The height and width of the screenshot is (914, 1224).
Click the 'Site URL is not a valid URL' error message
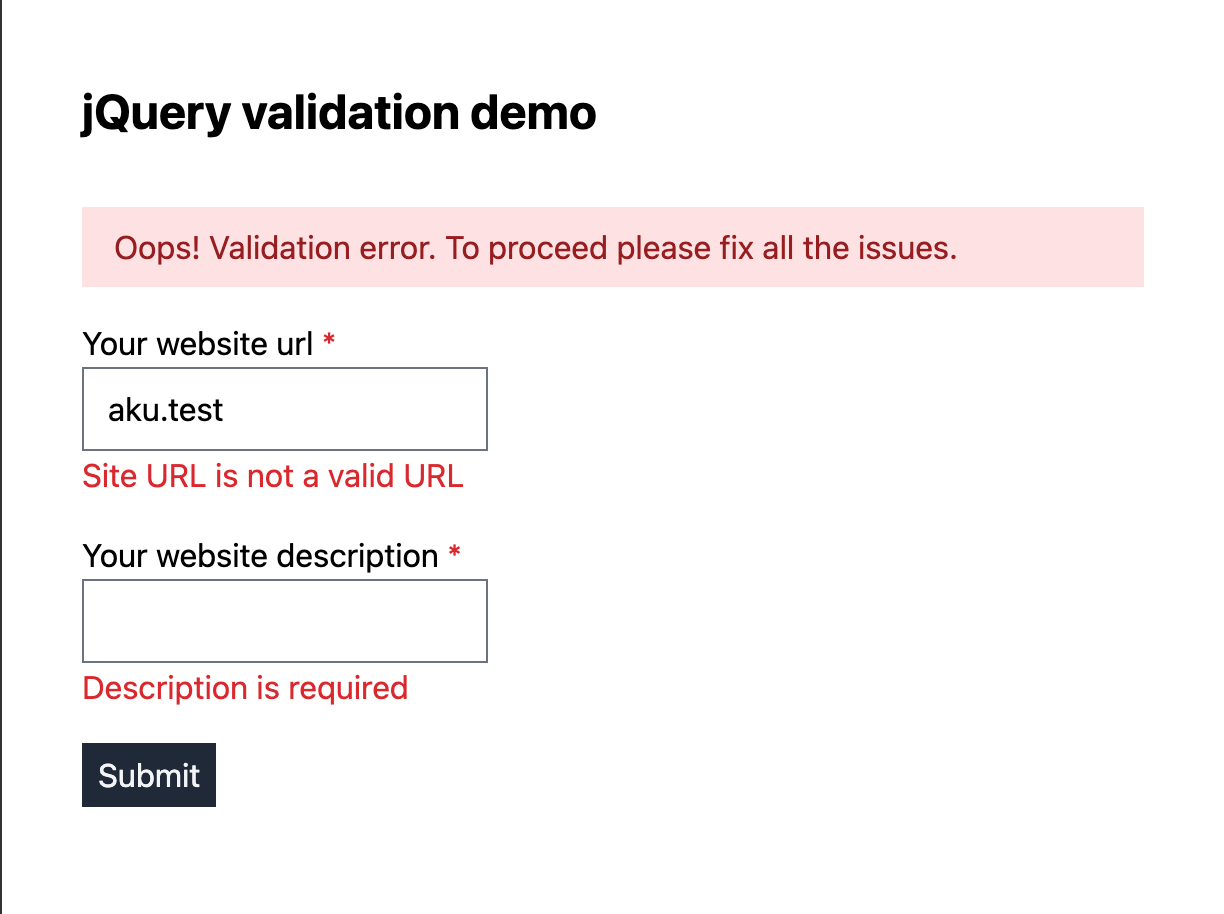point(272,476)
